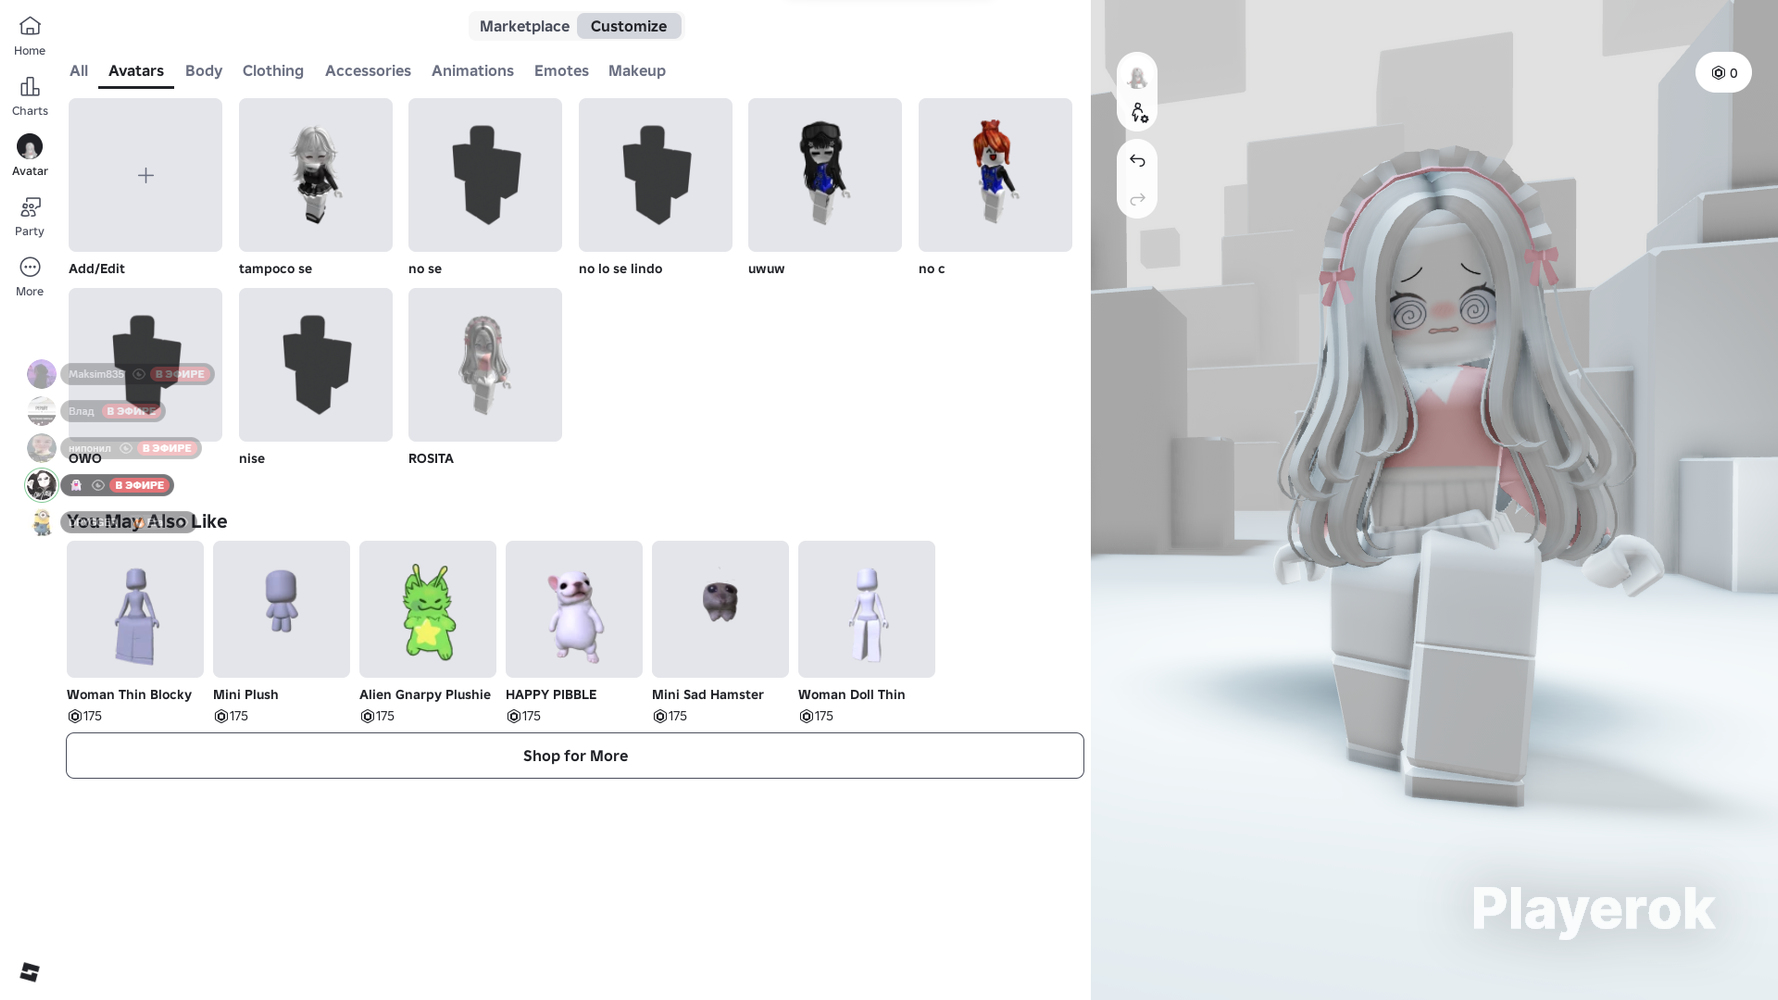
Task: Select the Avatars tab
Action: tap(136, 71)
